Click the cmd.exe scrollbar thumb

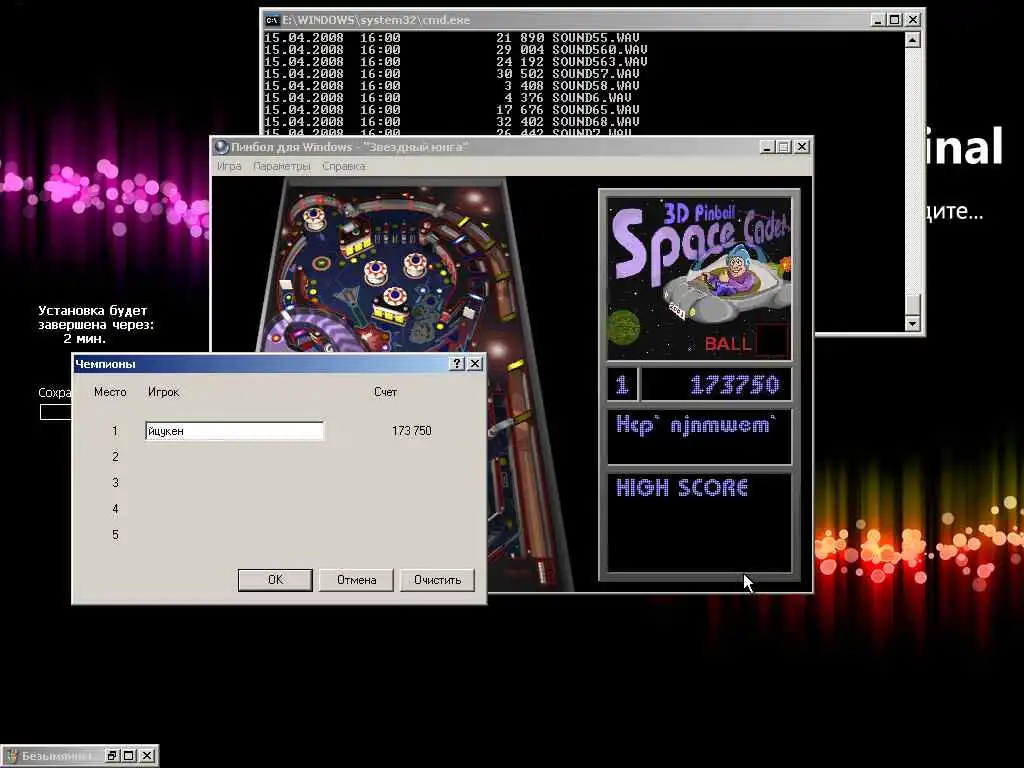[912, 304]
